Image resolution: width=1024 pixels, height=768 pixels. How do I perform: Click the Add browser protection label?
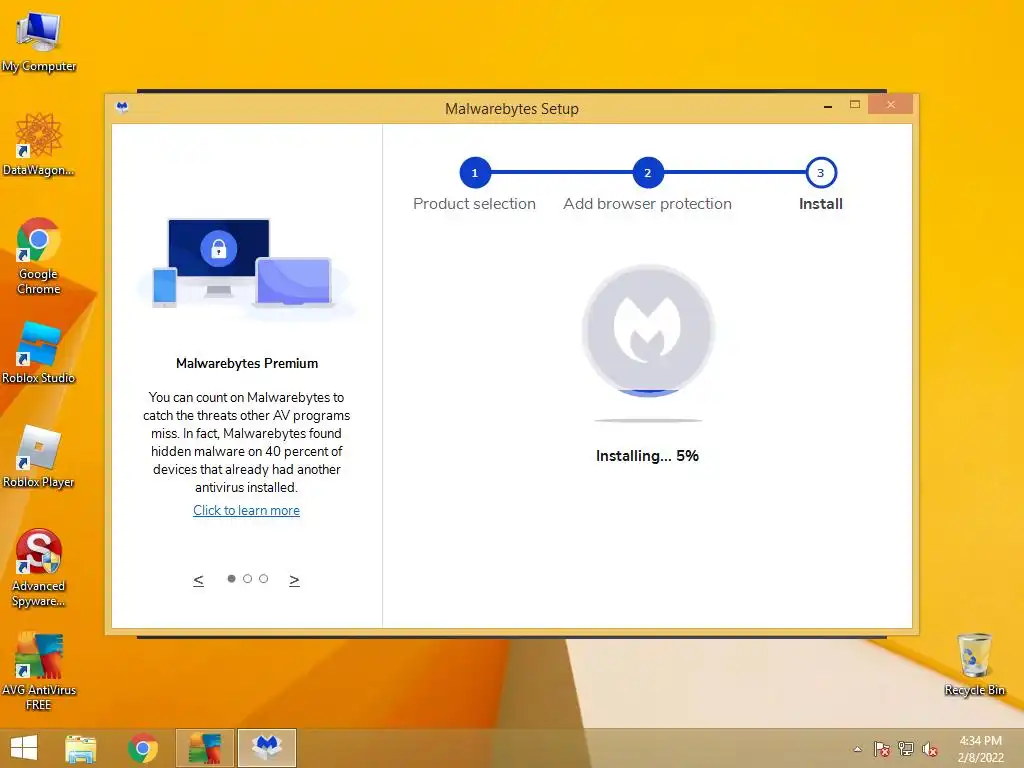pyautogui.click(x=648, y=204)
